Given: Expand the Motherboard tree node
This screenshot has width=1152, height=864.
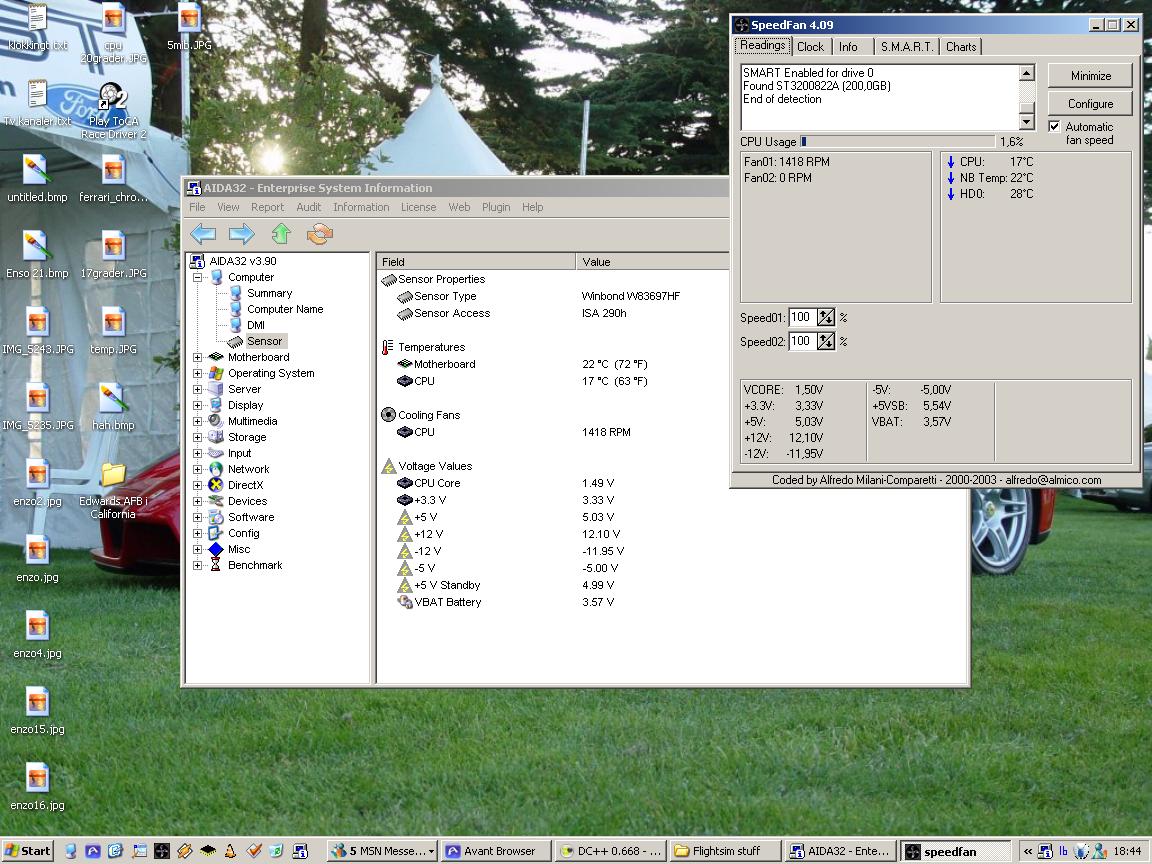Looking at the screenshot, I should coord(197,358).
